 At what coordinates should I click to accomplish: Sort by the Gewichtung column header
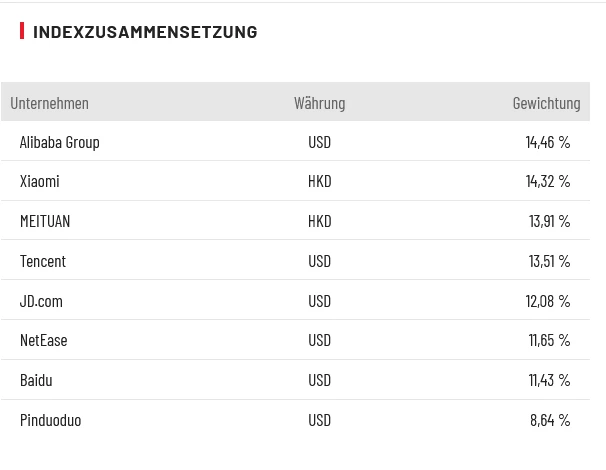pos(546,103)
